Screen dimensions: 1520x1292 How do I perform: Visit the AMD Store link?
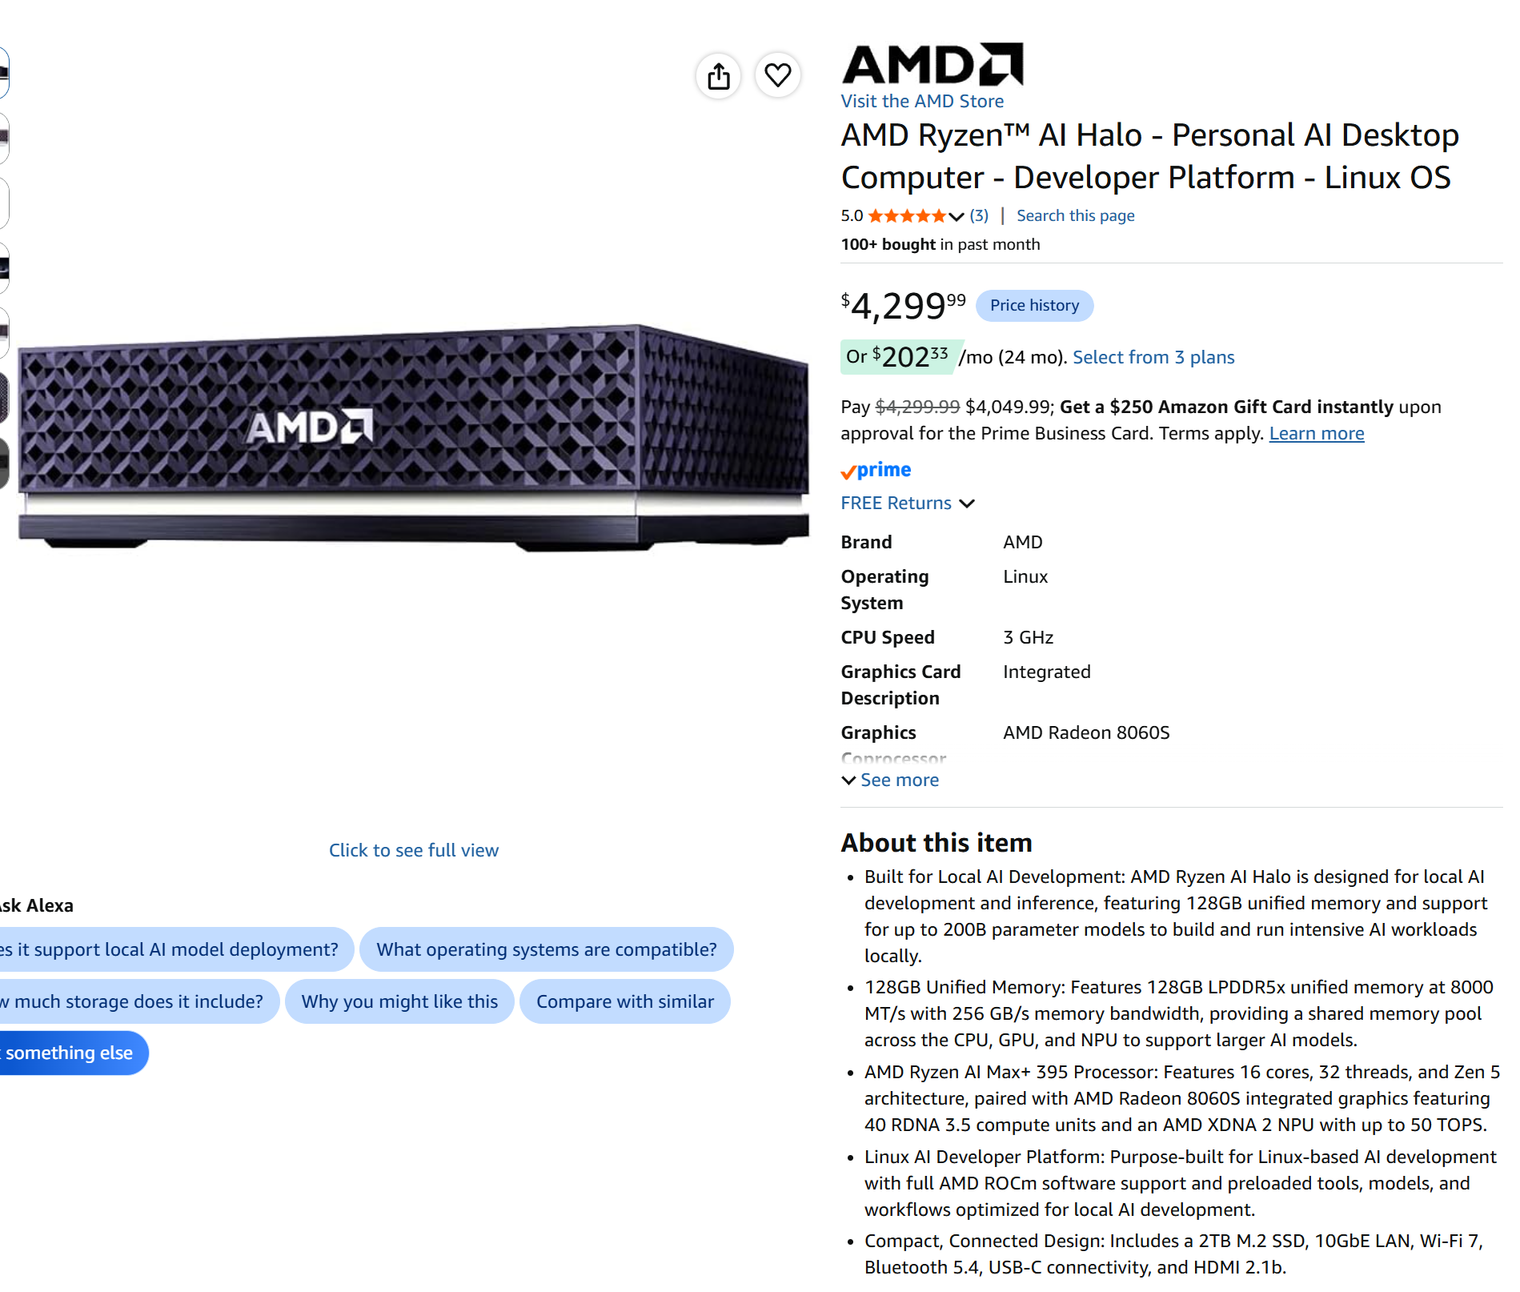tap(922, 101)
